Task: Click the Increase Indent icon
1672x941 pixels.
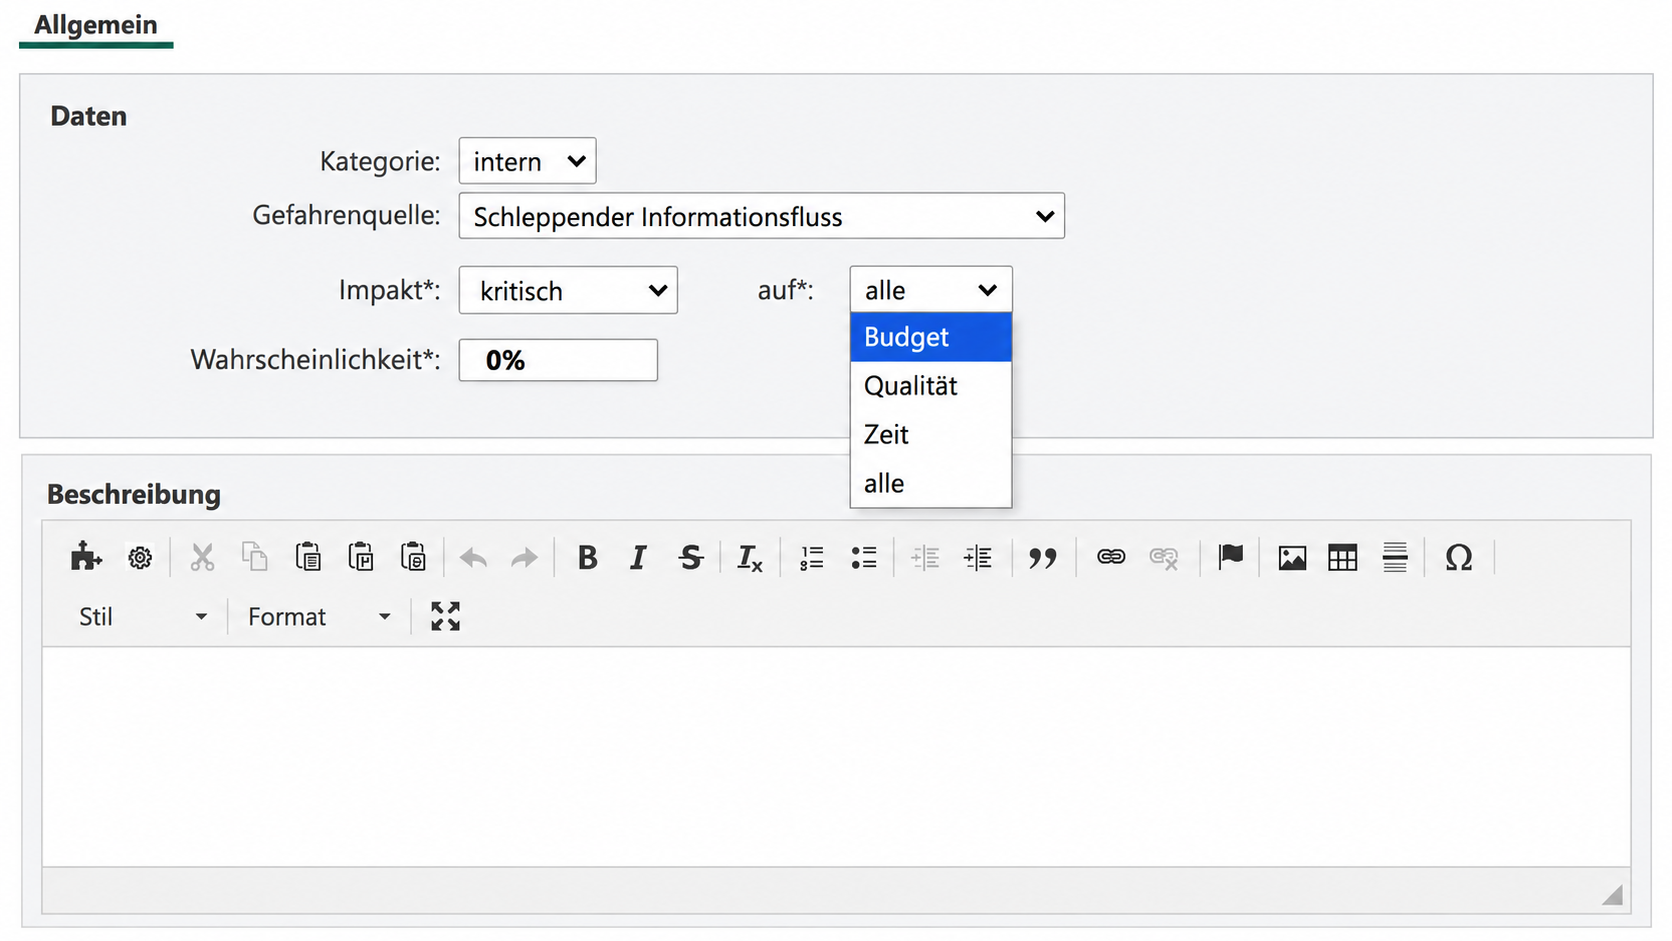Action: point(978,557)
